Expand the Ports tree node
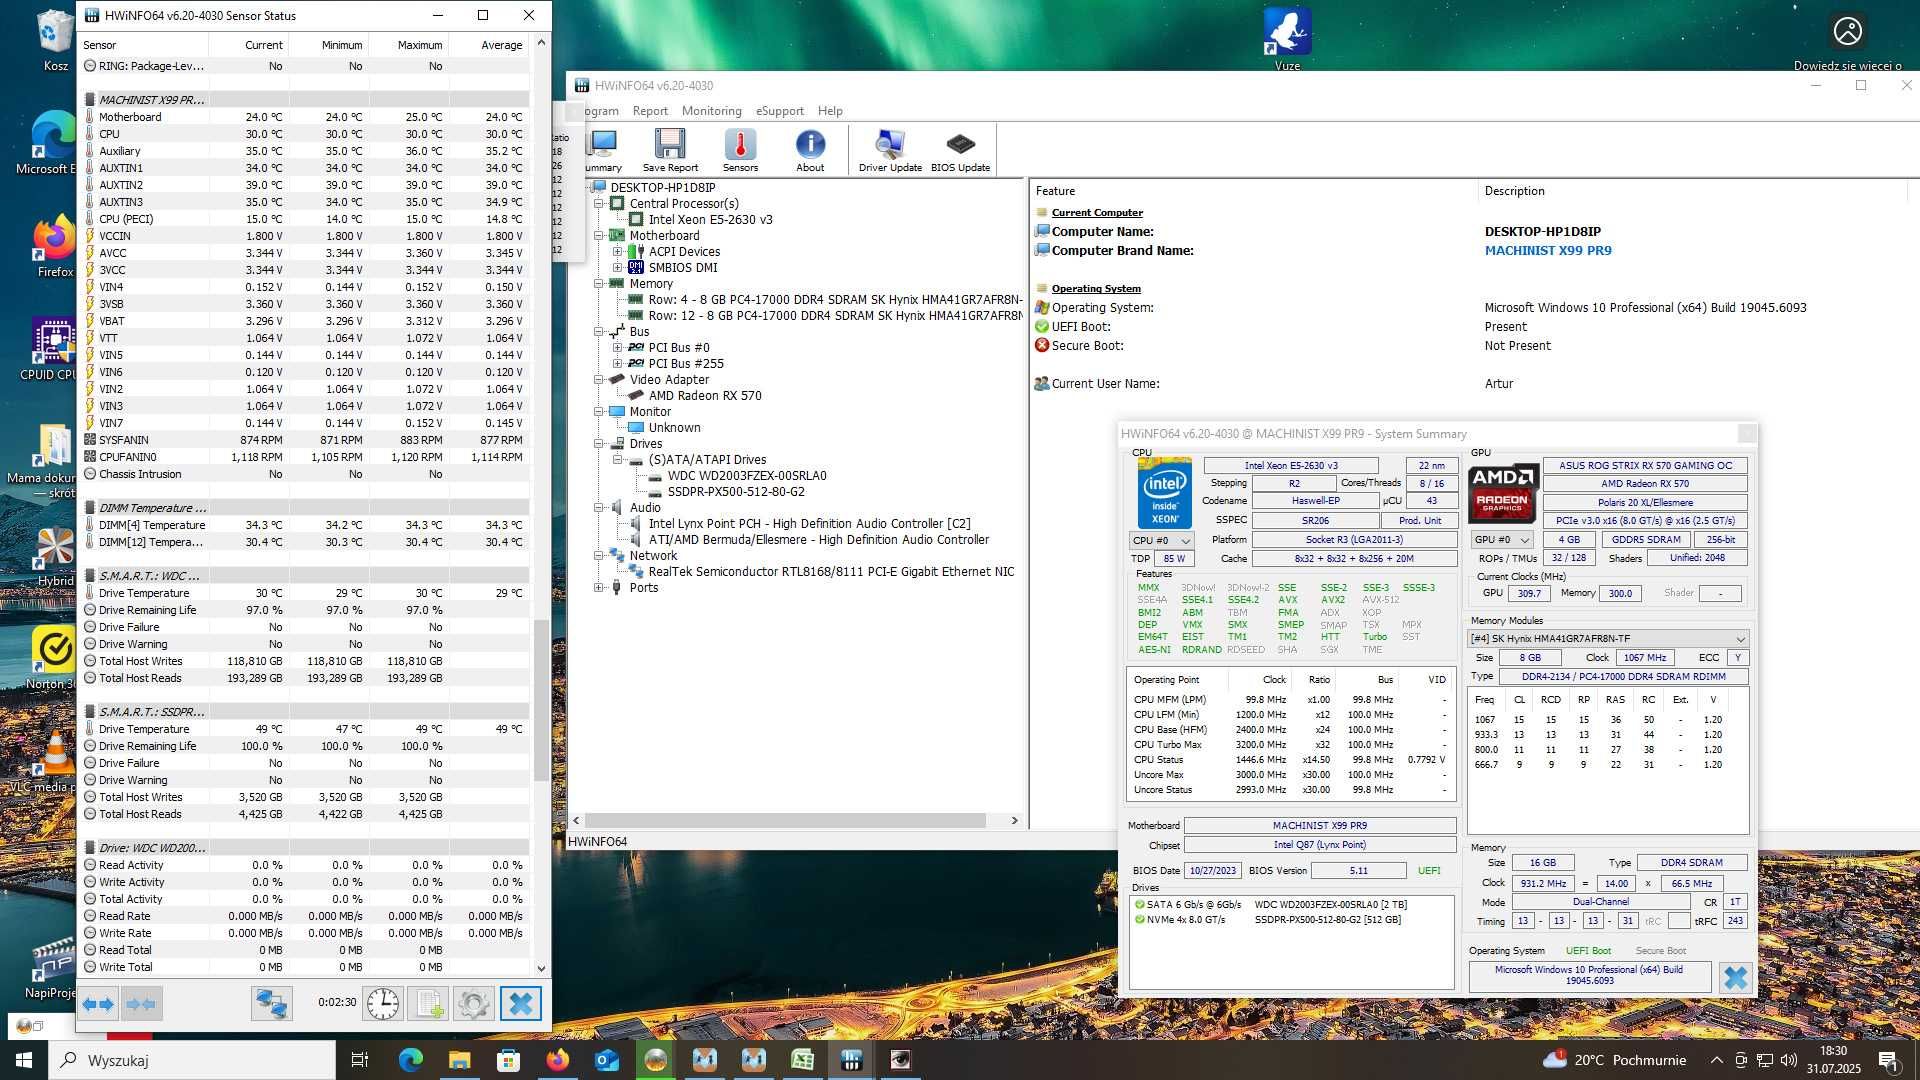The width and height of the screenshot is (1920, 1080). [599, 588]
